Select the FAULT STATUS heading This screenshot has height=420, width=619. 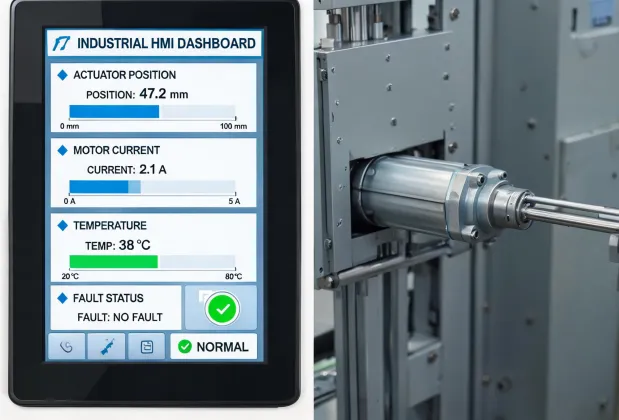coord(108,298)
